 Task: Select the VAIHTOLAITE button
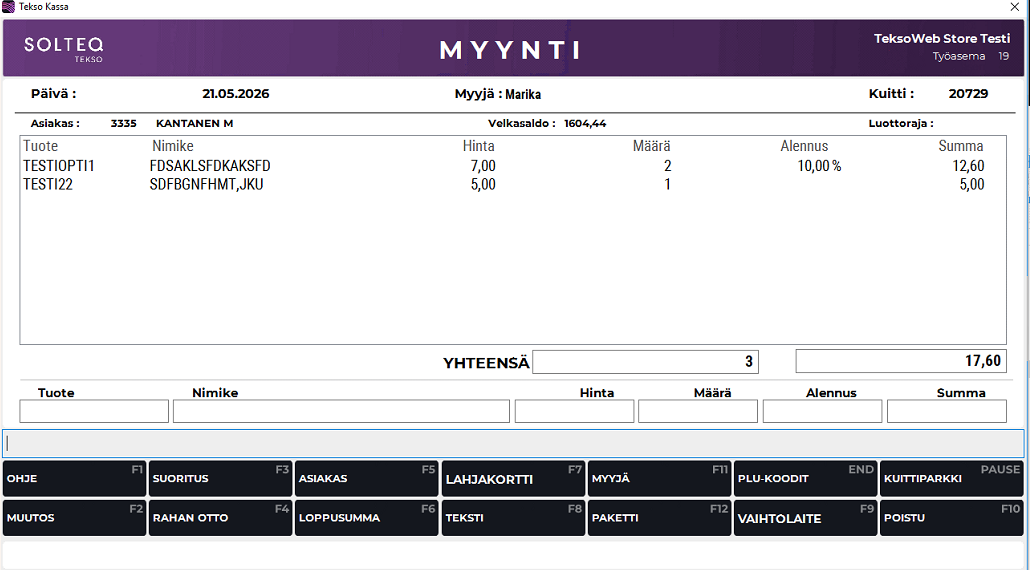tap(805, 518)
